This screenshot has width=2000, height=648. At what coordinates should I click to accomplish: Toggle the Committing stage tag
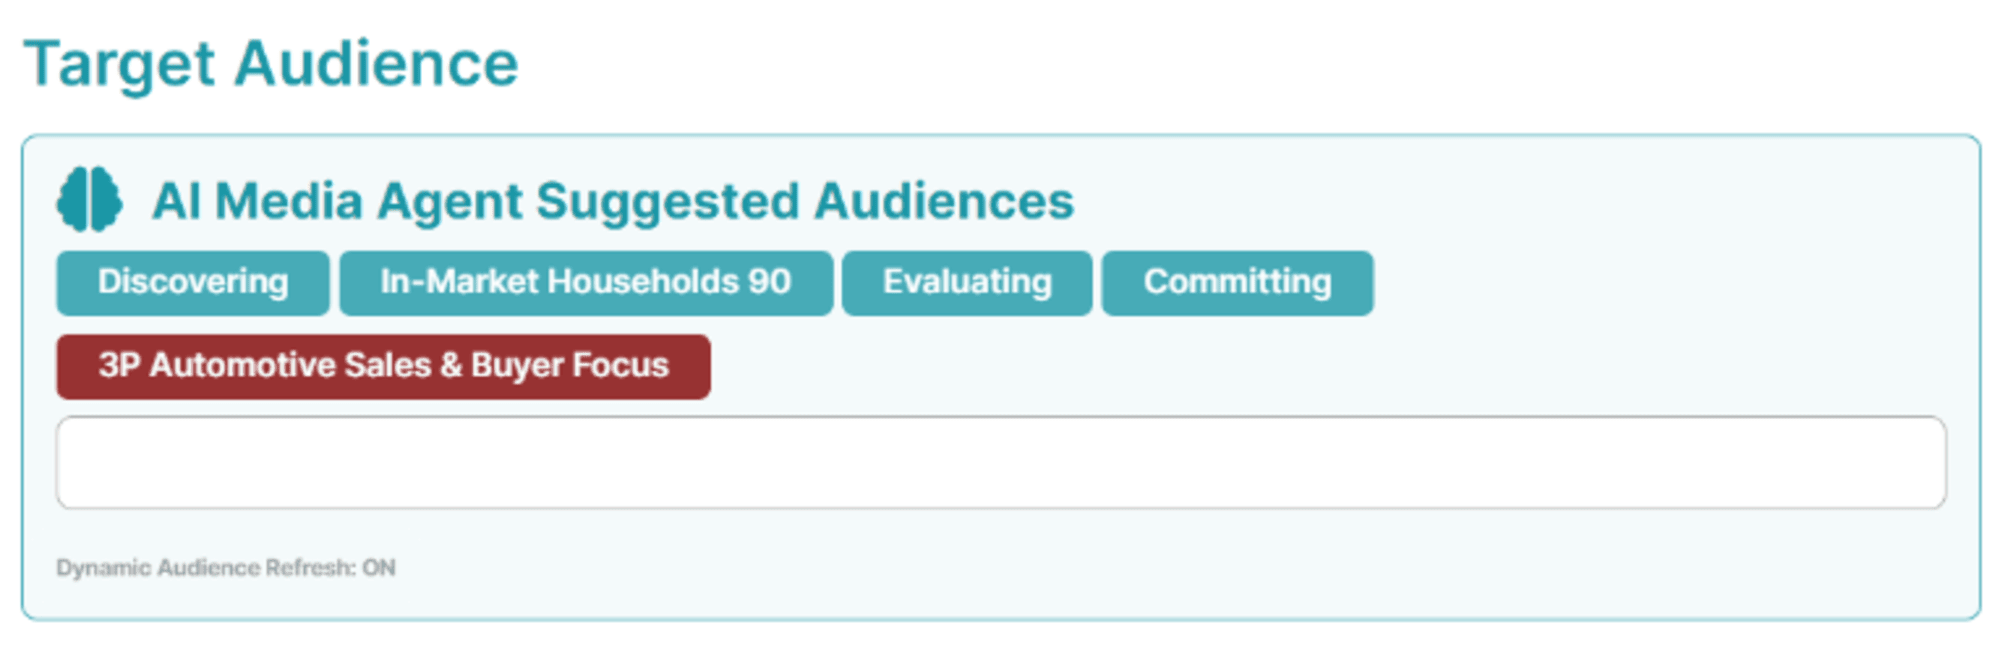pyautogui.click(x=1237, y=283)
